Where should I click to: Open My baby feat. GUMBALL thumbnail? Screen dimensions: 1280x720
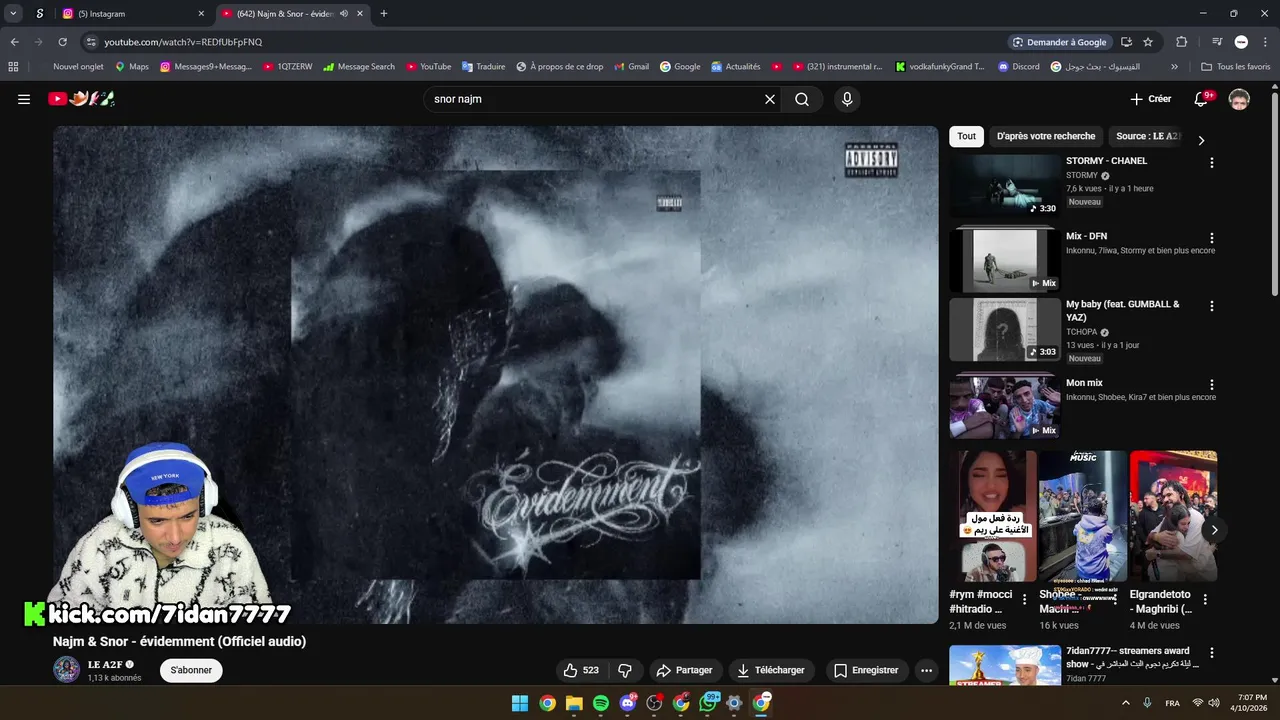[1005, 329]
